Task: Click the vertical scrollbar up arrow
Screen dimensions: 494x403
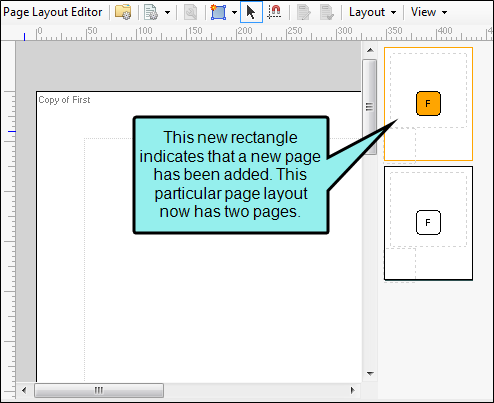Action: [x=370, y=50]
